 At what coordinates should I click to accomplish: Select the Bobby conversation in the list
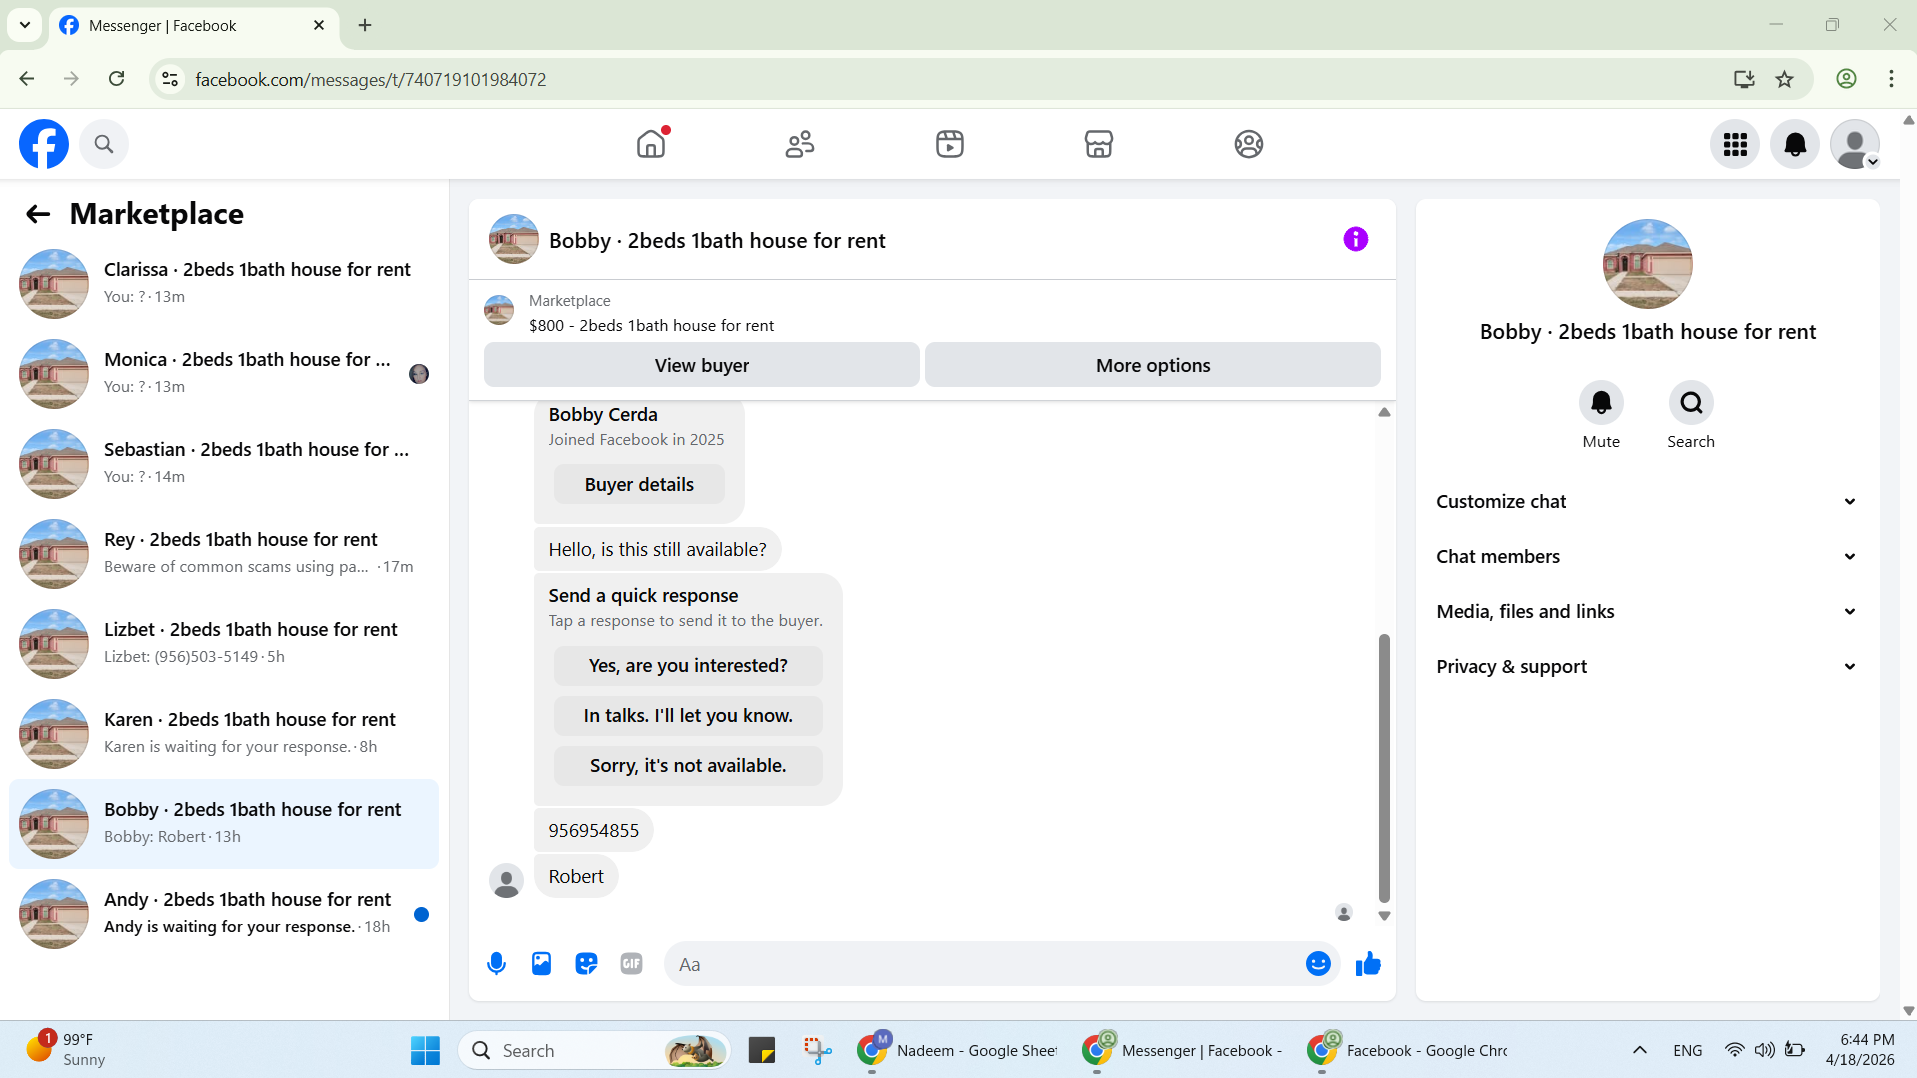click(224, 824)
